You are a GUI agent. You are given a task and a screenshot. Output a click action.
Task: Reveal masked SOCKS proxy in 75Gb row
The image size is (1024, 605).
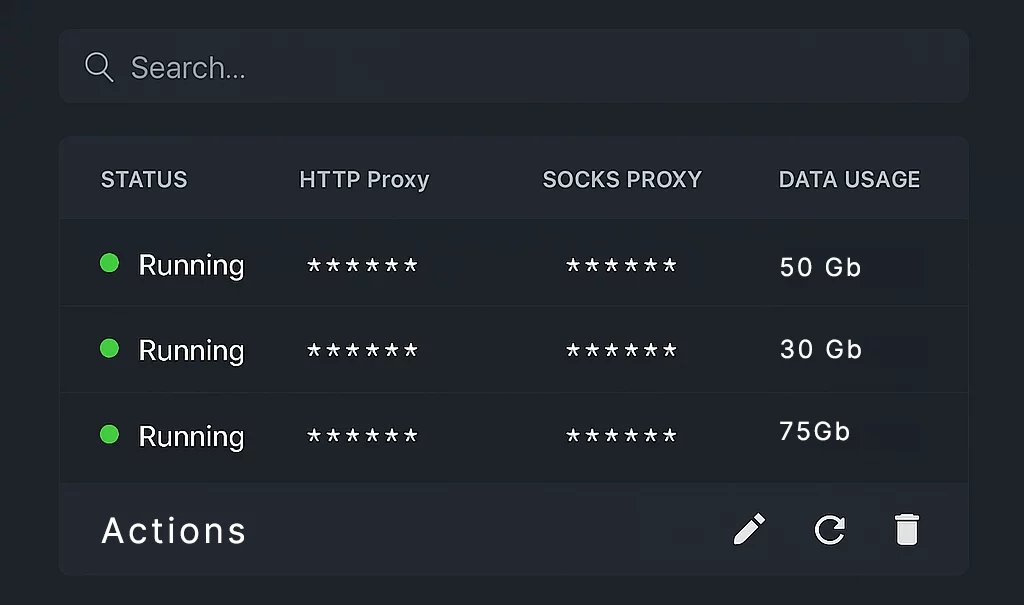click(x=621, y=438)
